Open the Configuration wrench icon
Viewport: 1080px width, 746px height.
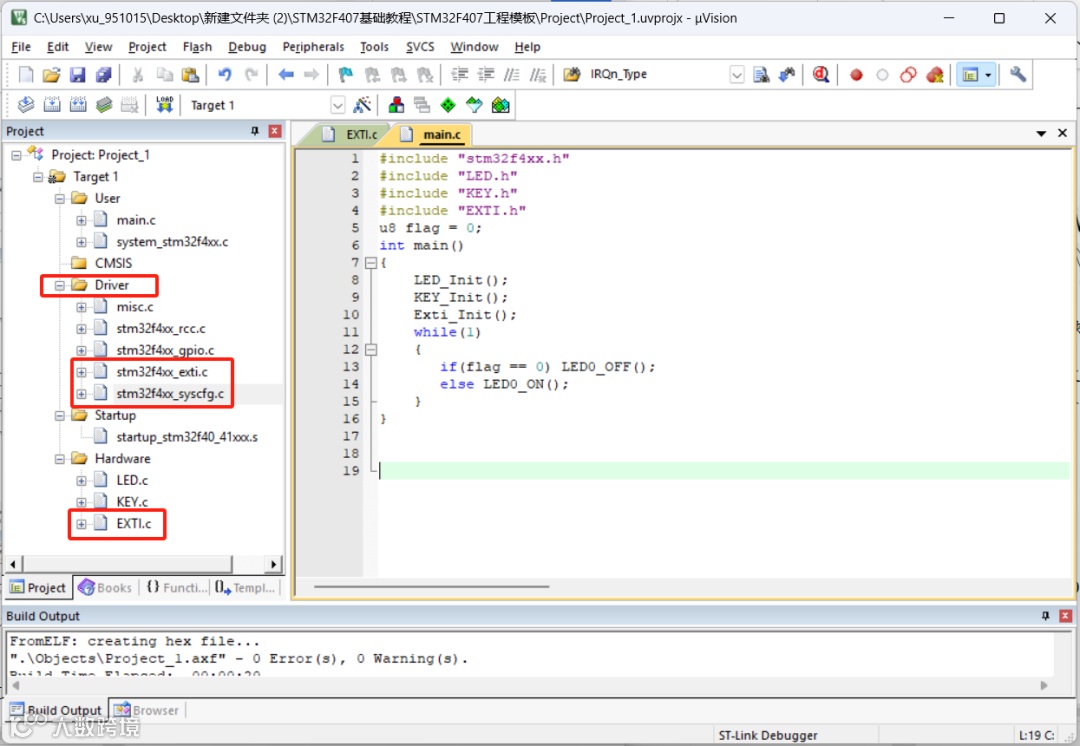[1017, 74]
